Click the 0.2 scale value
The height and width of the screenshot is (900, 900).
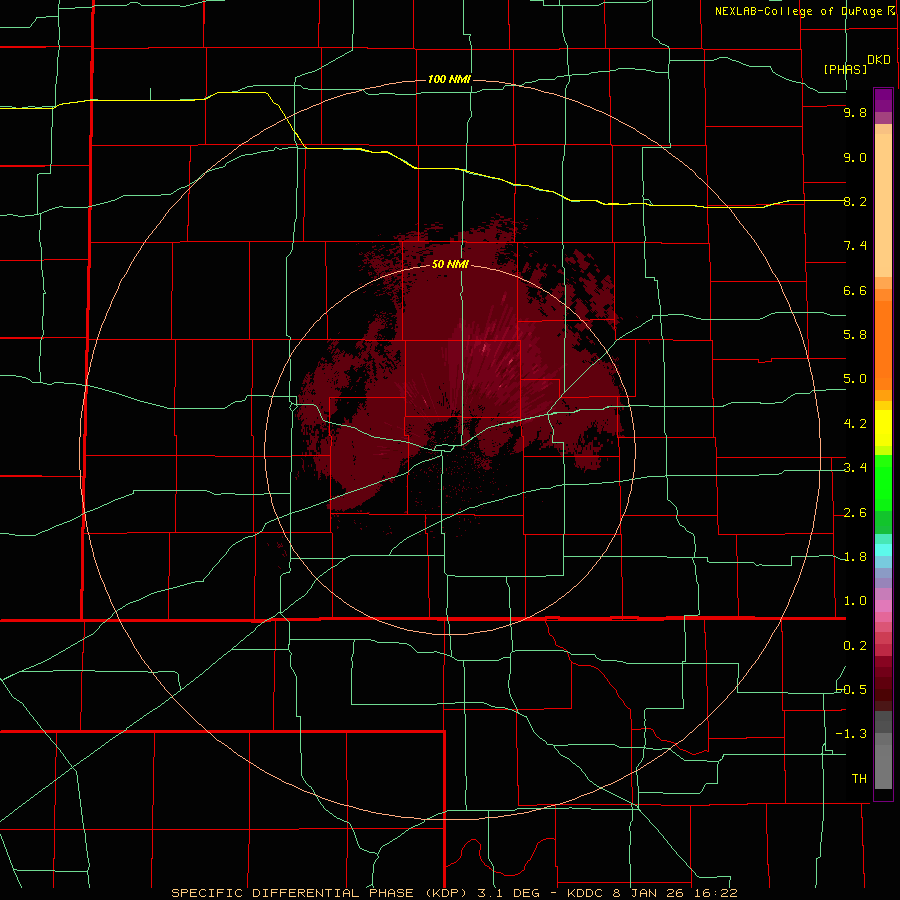pos(855,646)
